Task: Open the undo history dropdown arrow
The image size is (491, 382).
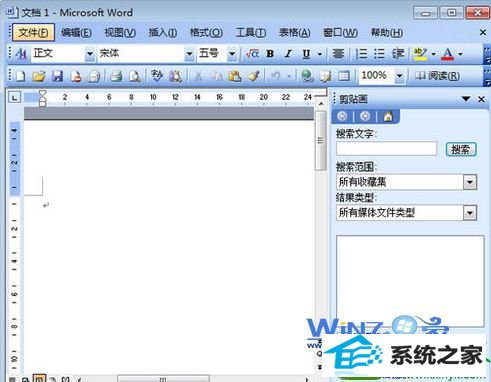Action: (289, 76)
